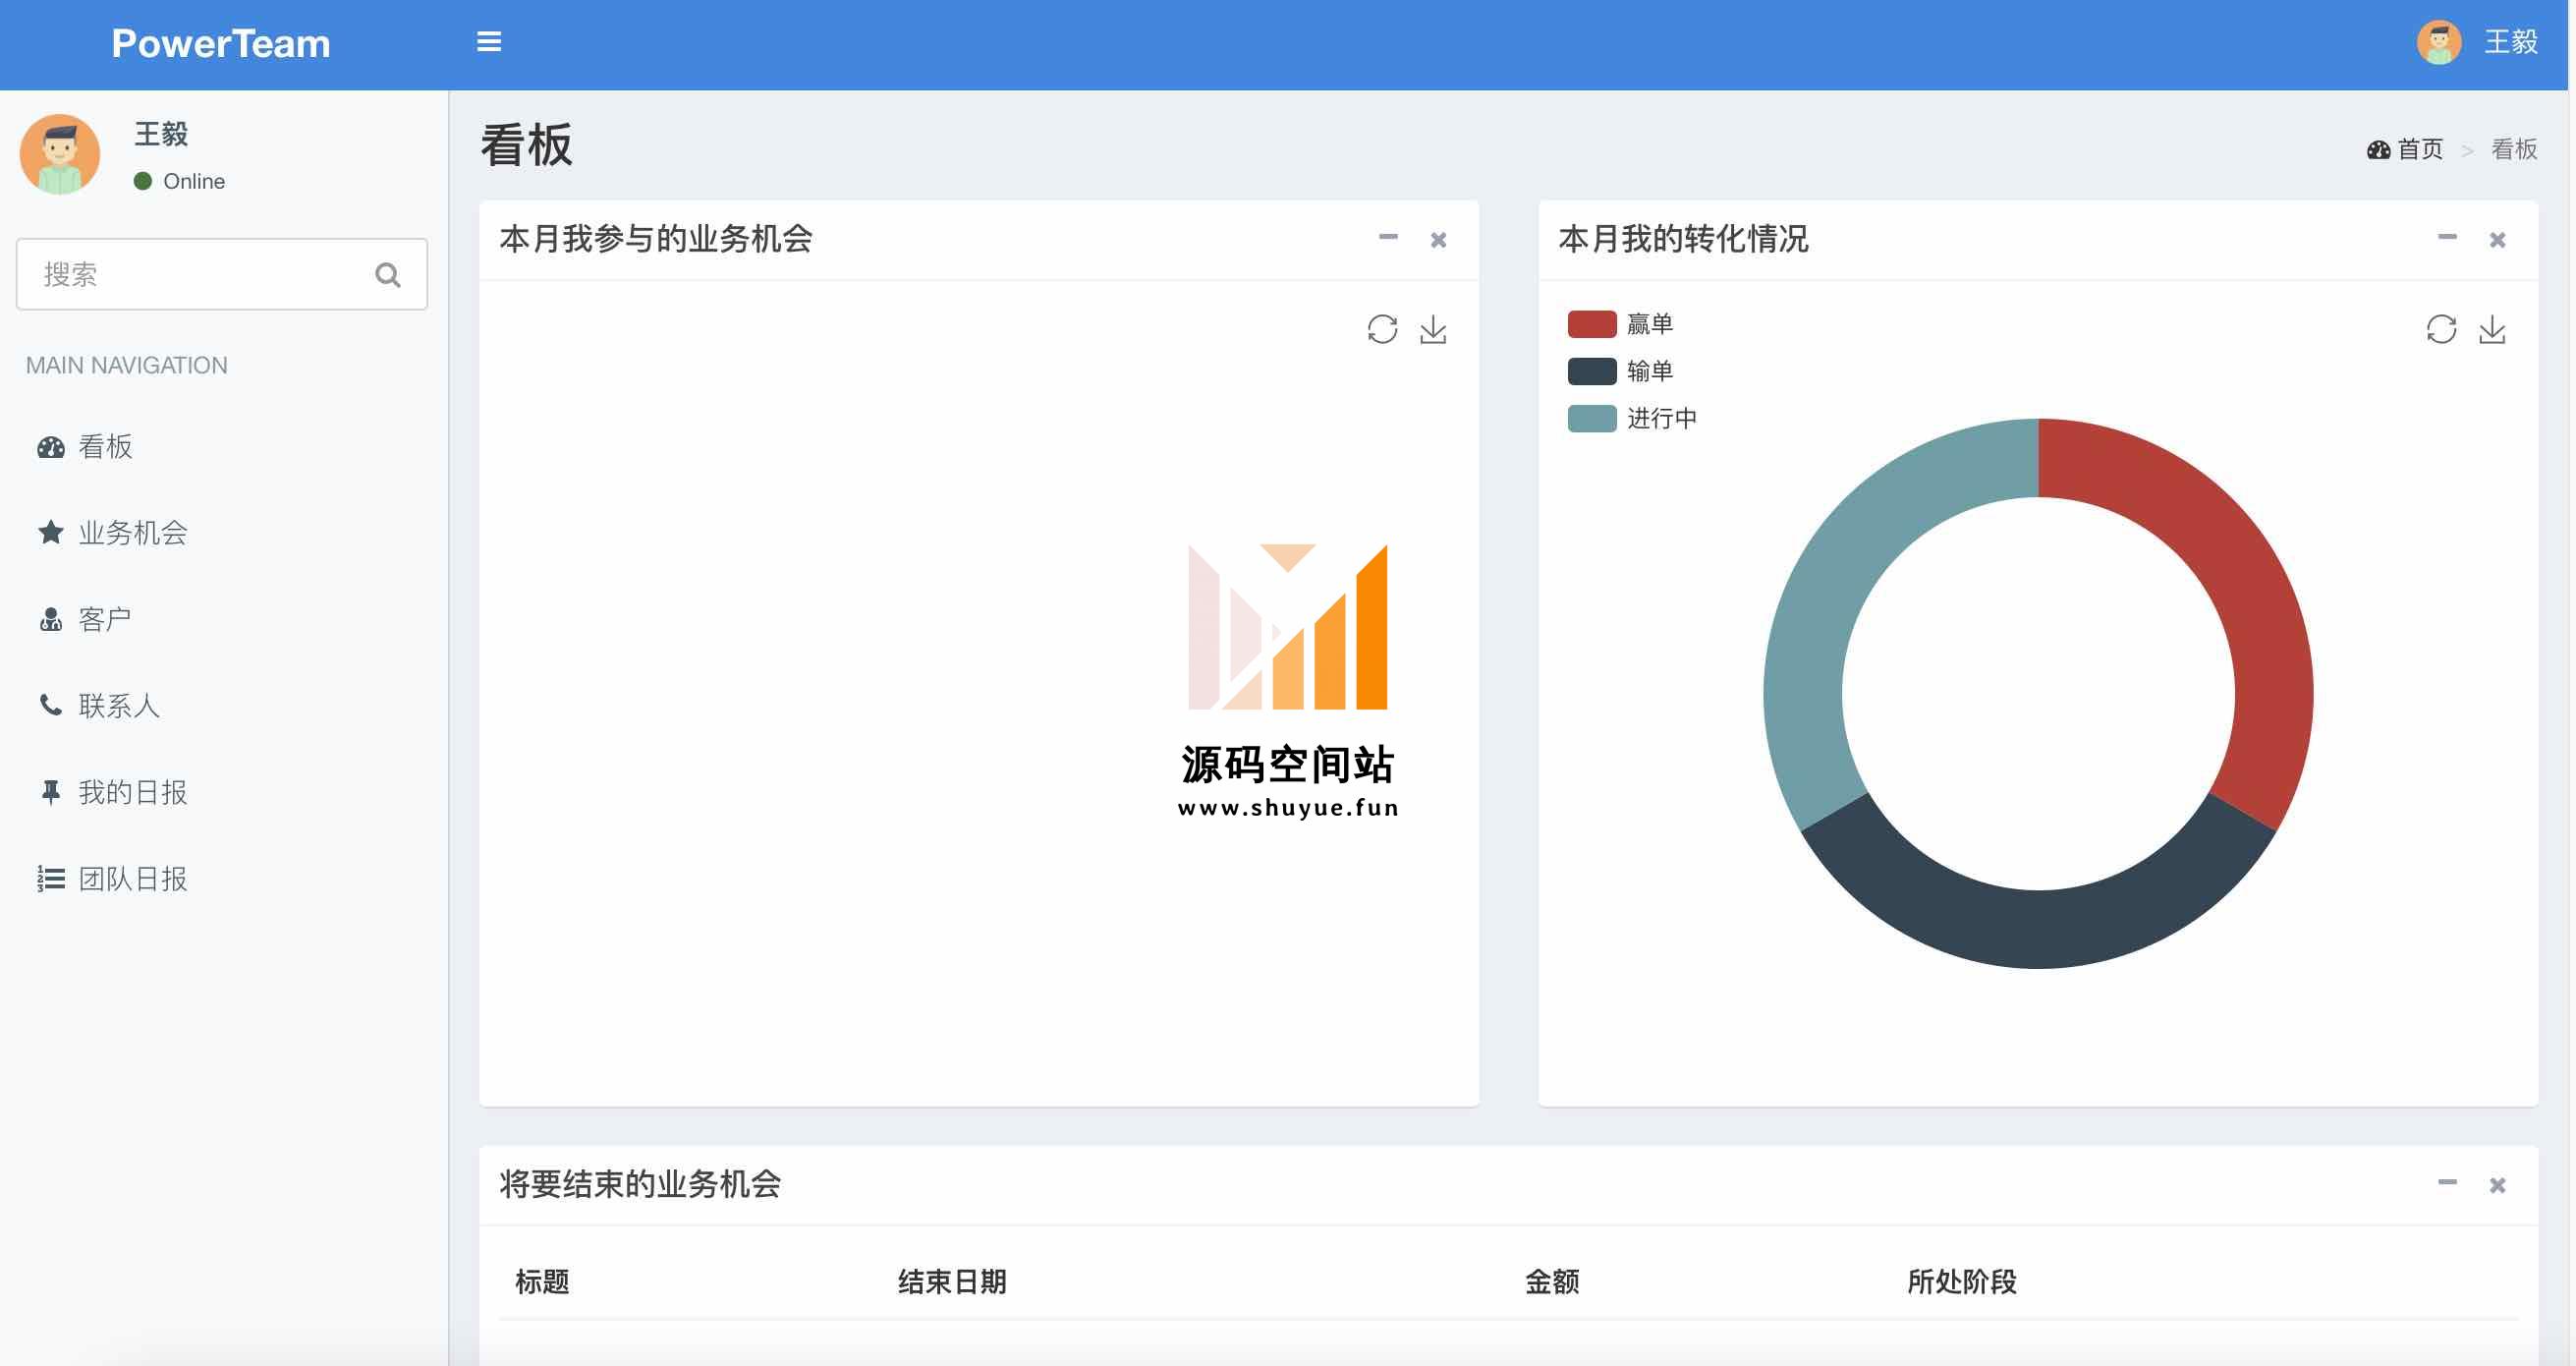This screenshot has width=2576, height=1366.
Task: Collapse the 将要结束的业务机会 panel
Action: (2447, 1183)
